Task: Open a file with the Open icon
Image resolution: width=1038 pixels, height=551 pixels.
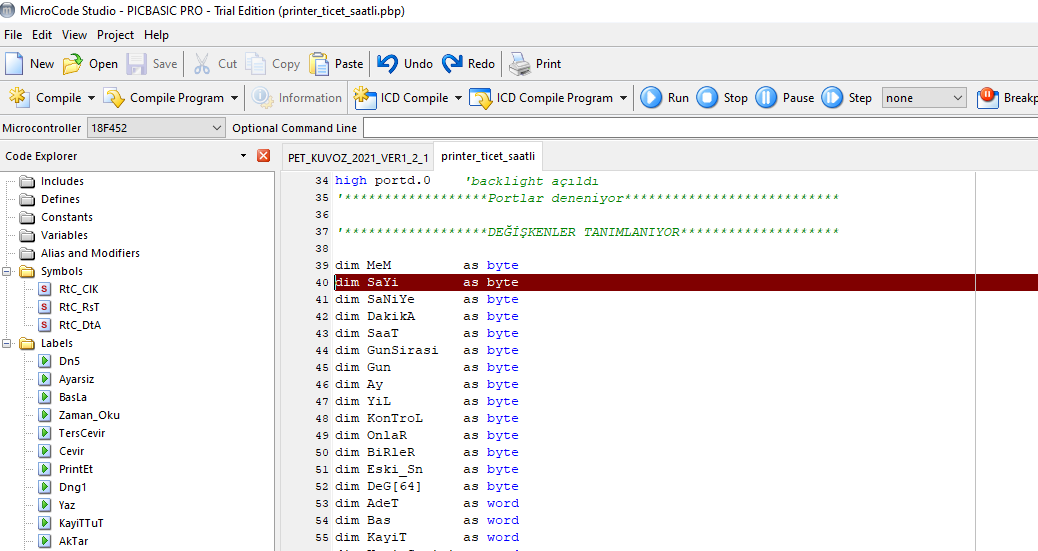Action: [x=73, y=64]
